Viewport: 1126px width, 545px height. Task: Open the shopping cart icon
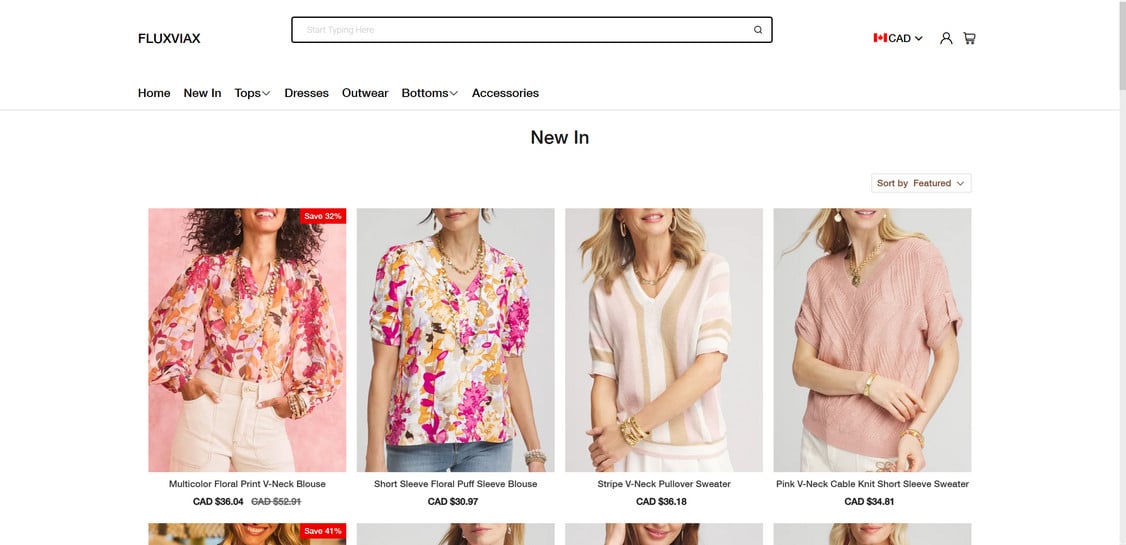coord(969,38)
